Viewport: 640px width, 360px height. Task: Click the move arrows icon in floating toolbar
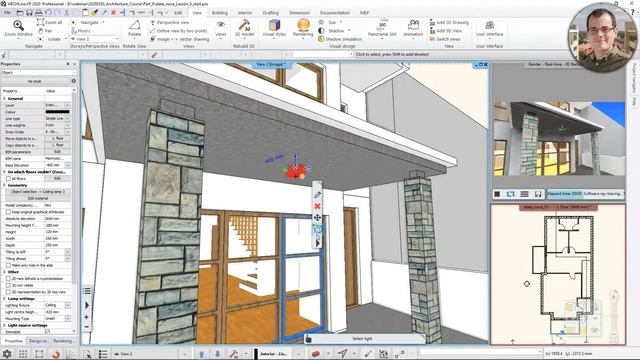(x=317, y=218)
